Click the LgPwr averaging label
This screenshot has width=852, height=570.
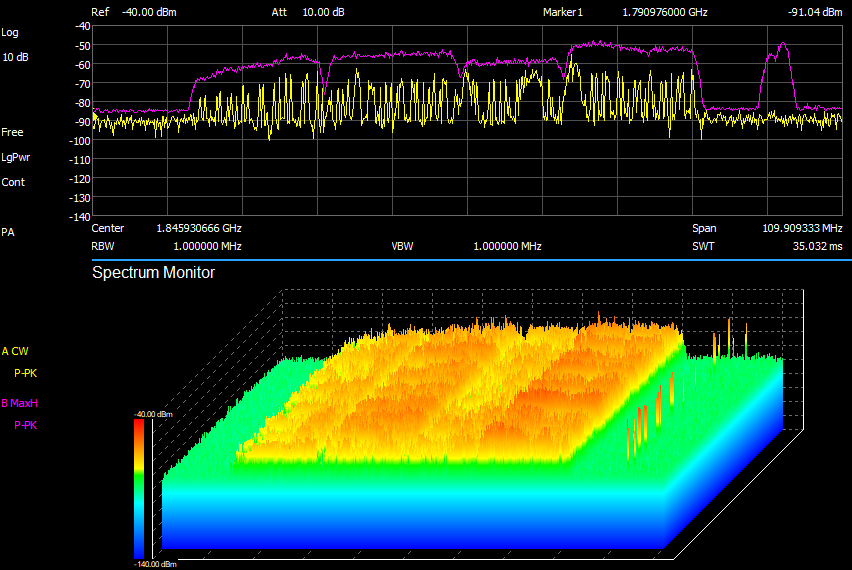pos(16,158)
